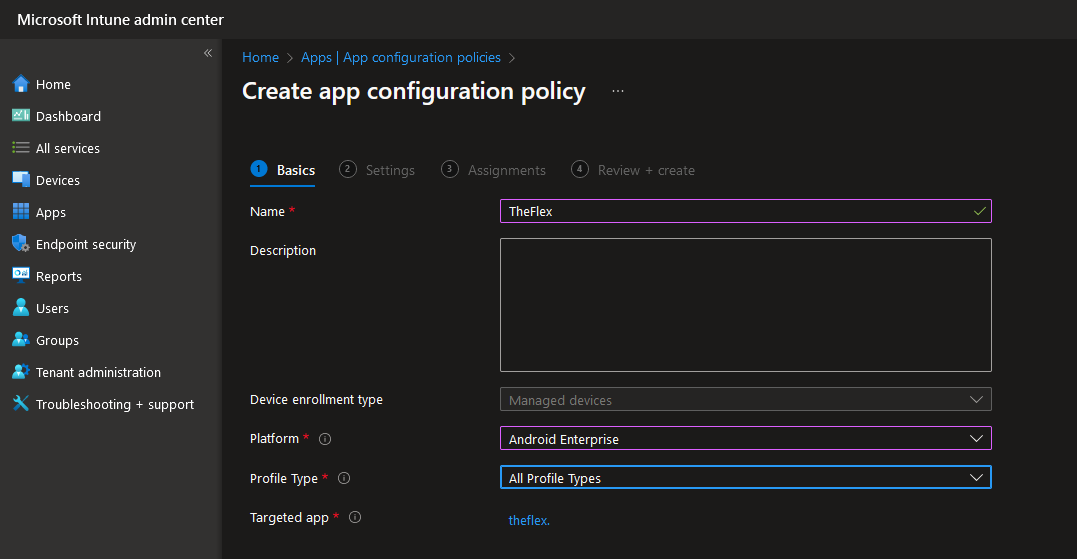Click Microsoft Intune admin center title
Image resolution: width=1077 pixels, height=559 pixels.
click(120, 20)
